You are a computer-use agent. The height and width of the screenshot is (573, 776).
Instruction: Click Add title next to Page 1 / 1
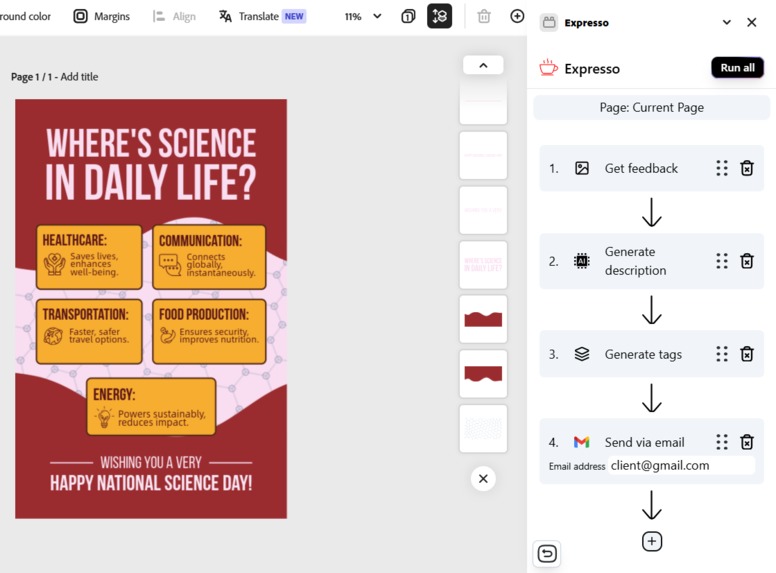79,77
